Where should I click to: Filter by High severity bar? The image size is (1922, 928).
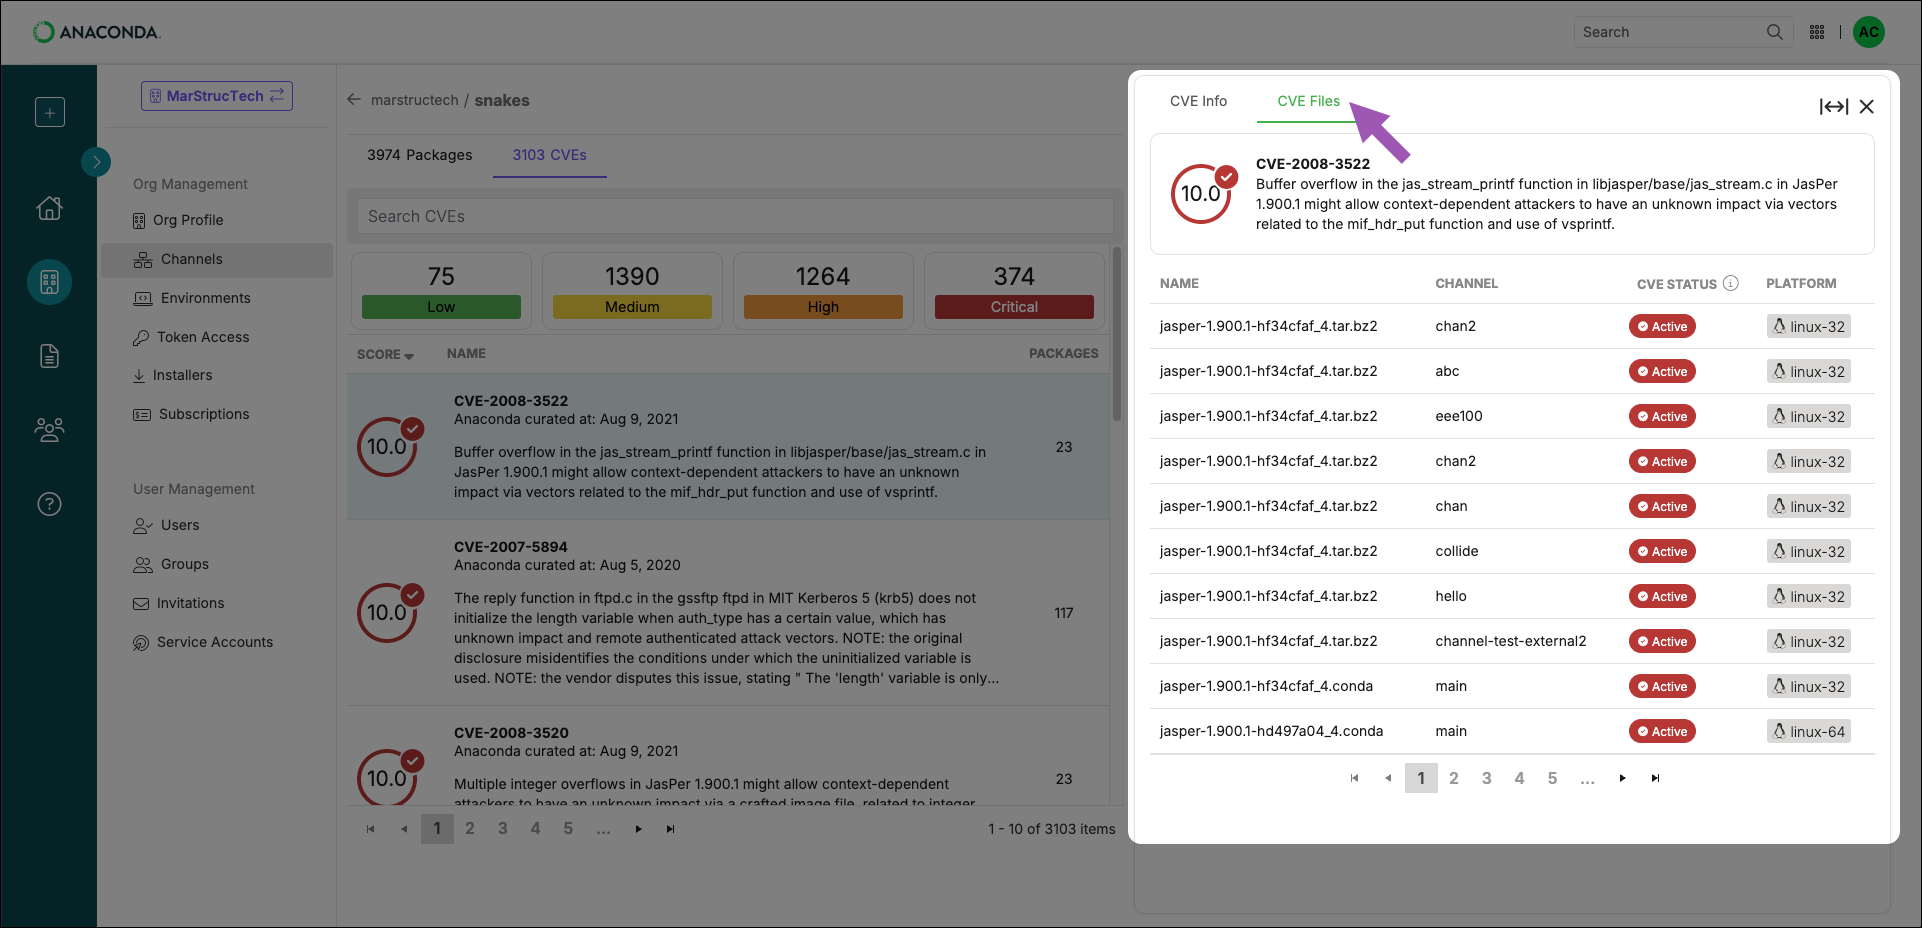pyautogui.click(x=823, y=307)
